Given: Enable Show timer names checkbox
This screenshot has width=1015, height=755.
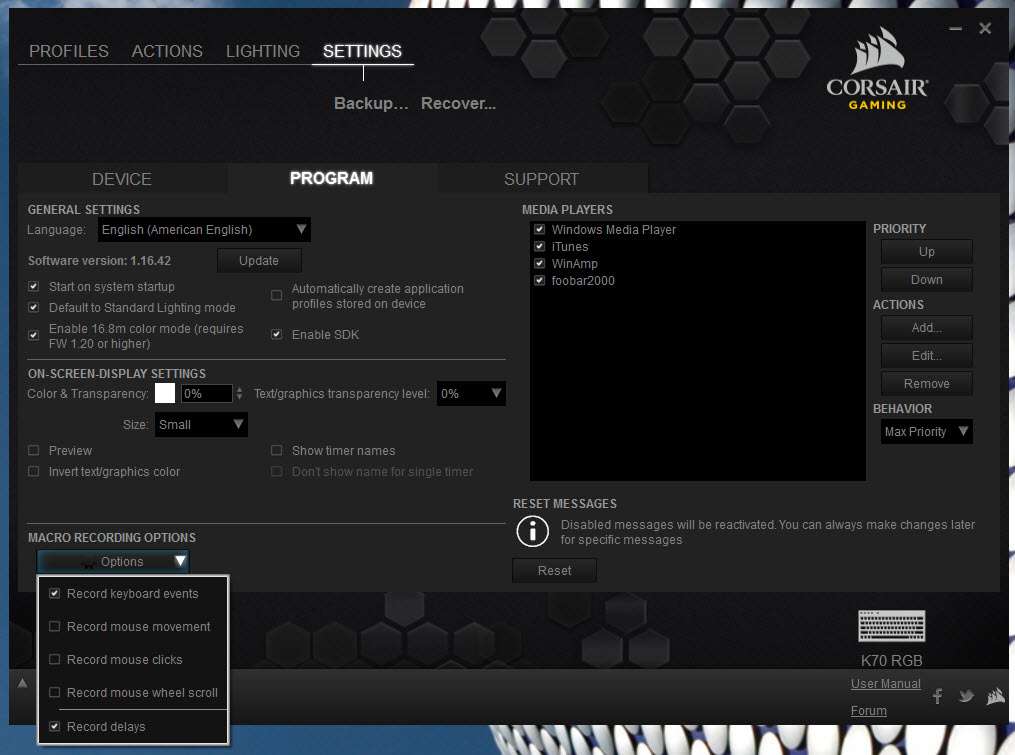Looking at the screenshot, I should click(276, 450).
